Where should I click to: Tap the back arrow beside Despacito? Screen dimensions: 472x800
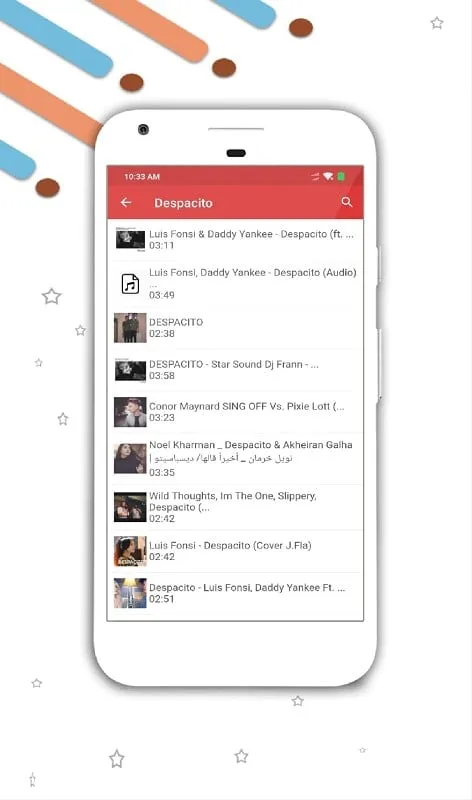click(126, 203)
